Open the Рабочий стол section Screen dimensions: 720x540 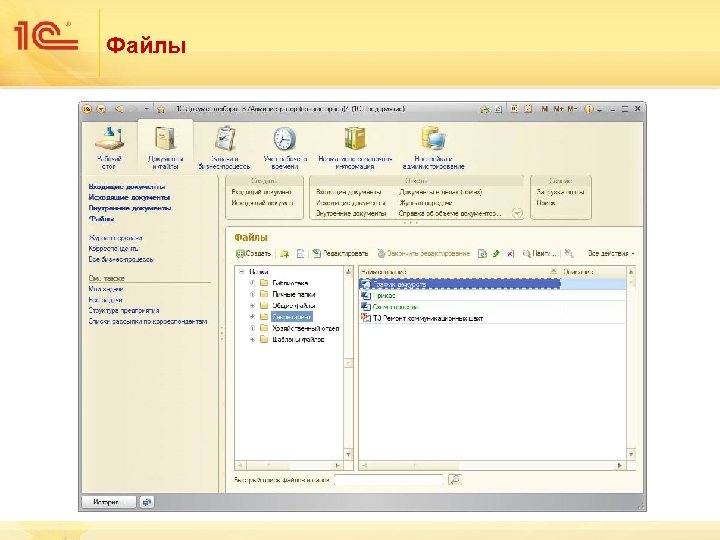tap(109, 147)
